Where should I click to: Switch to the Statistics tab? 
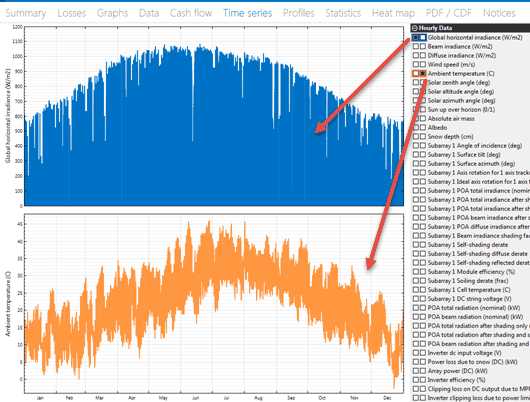coord(343,13)
